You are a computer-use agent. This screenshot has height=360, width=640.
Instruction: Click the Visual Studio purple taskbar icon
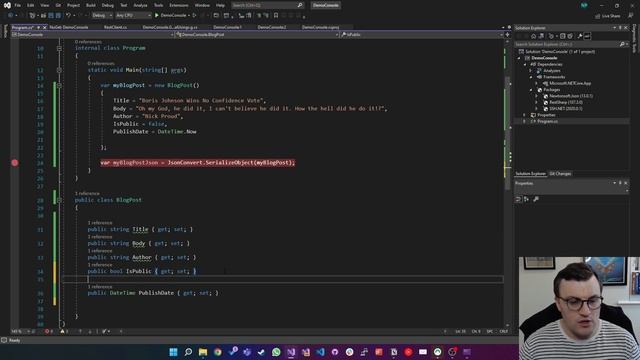pyautogui.click(x=291, y=352)
